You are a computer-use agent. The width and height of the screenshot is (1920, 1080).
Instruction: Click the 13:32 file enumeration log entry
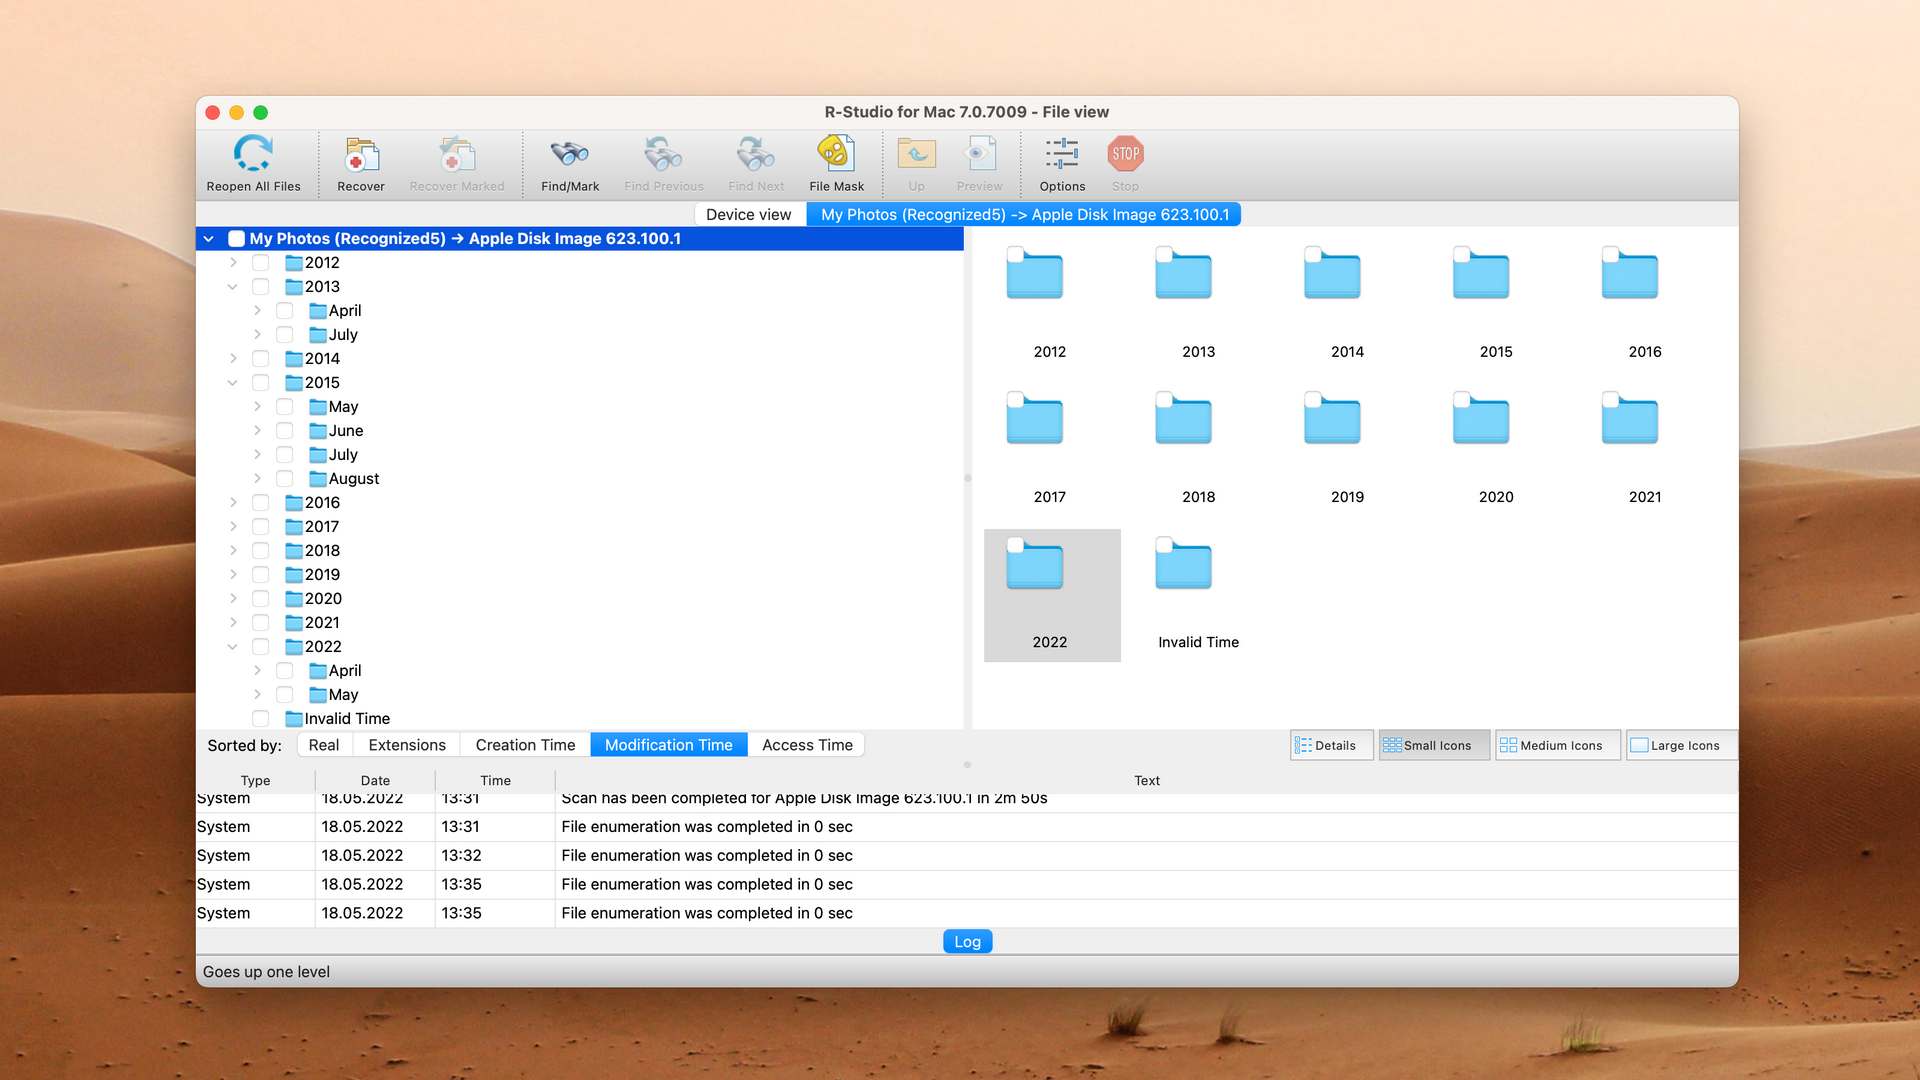point(967,855)
